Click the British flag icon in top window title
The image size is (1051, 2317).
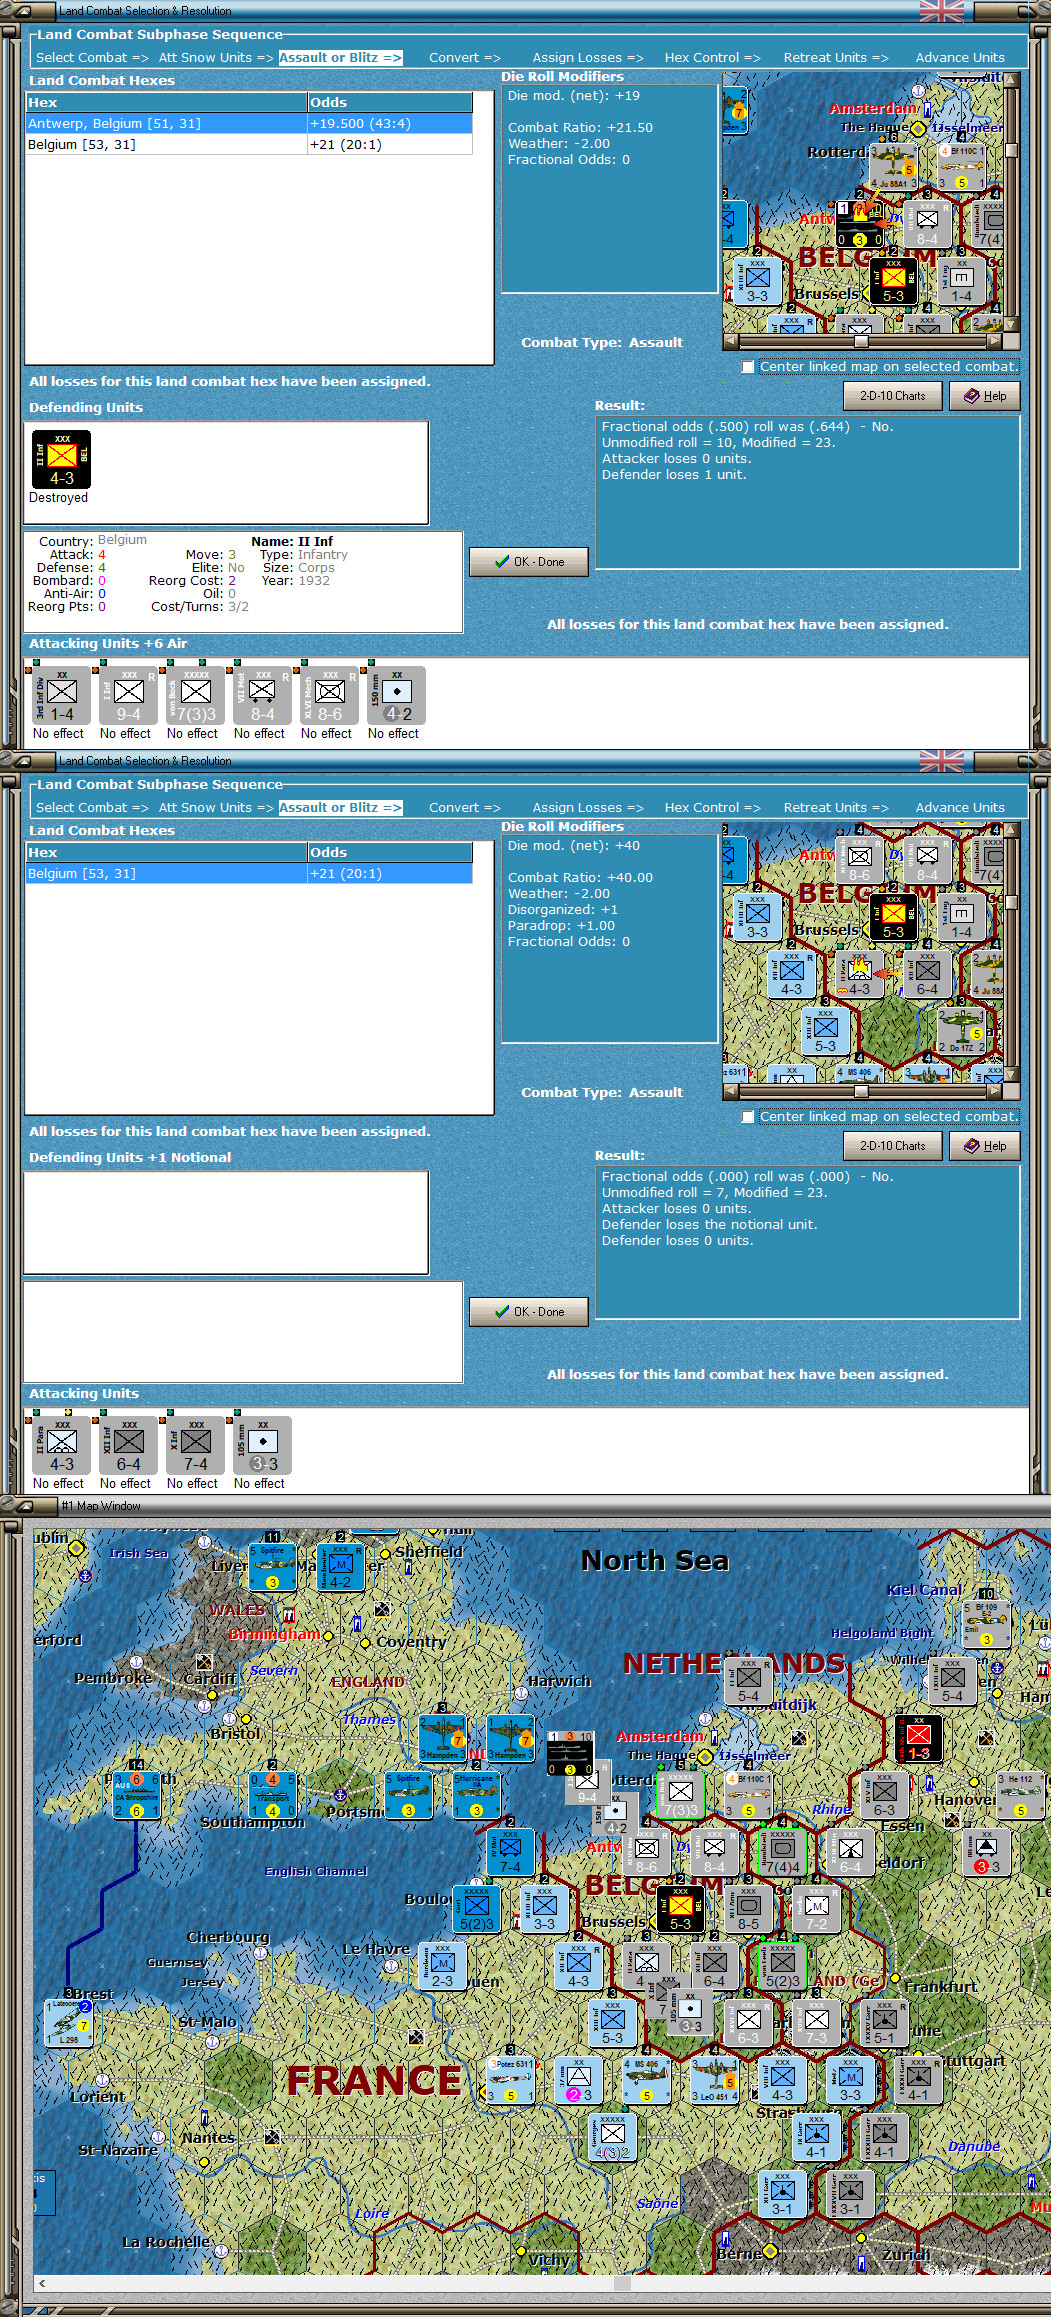941,11
